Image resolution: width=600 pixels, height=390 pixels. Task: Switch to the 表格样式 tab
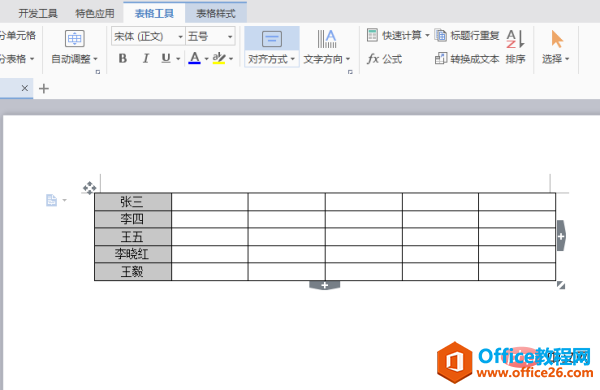click(216, 14)
